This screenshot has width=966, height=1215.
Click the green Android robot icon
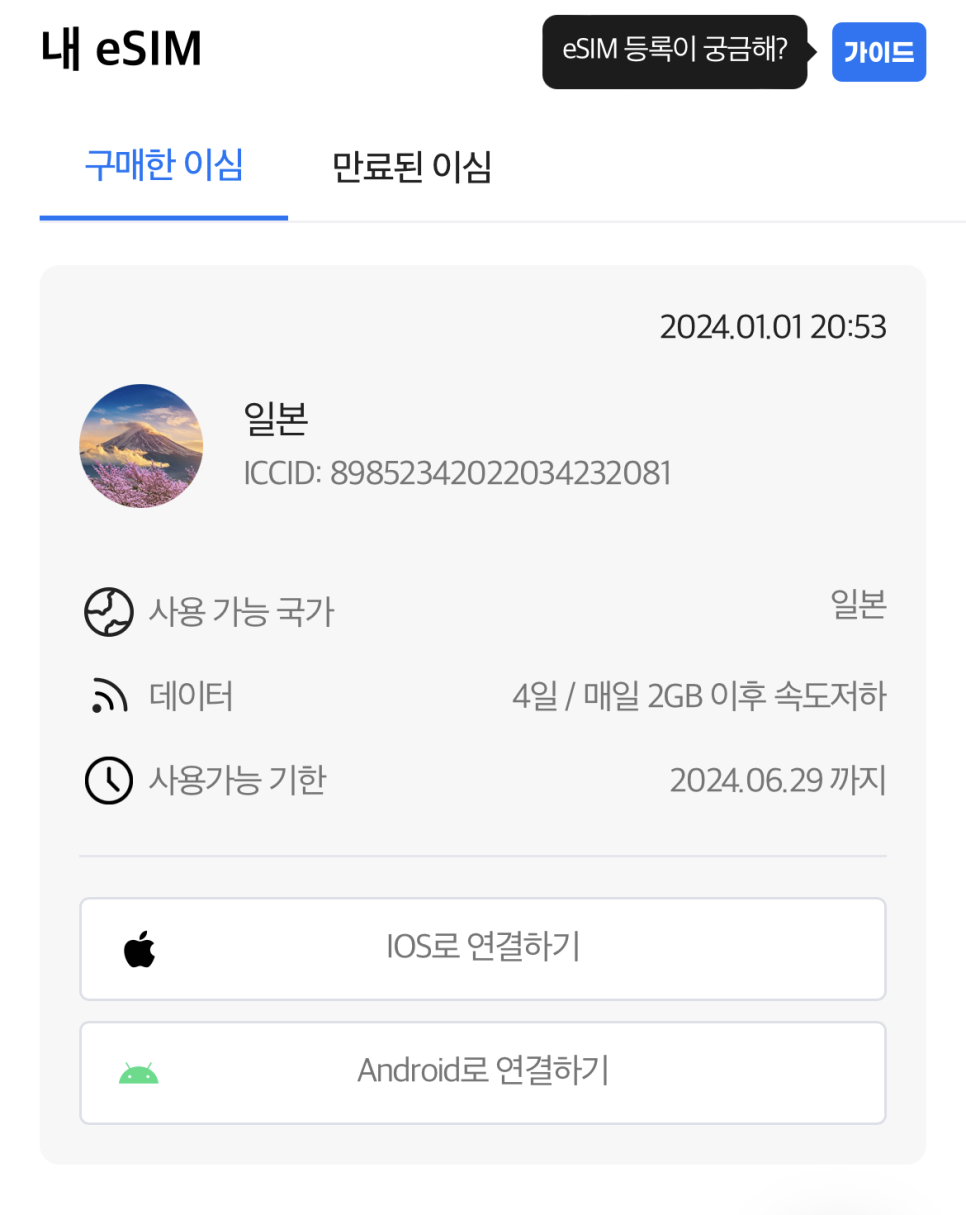139,1072
